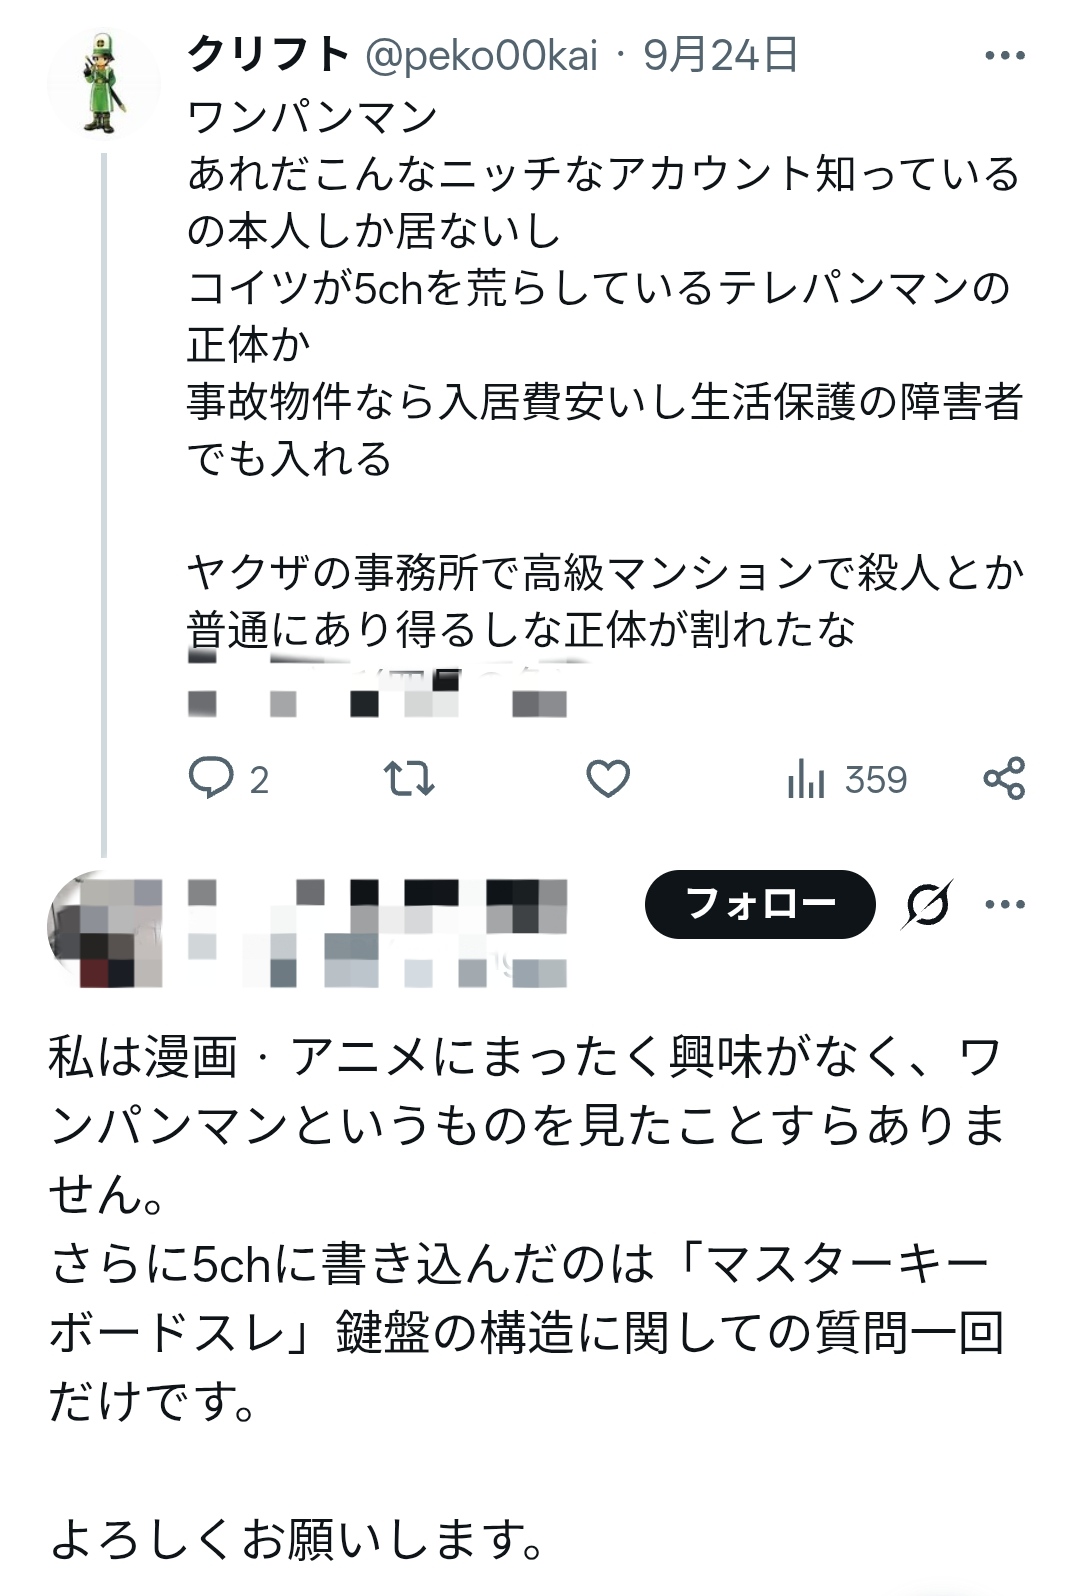Share クリフト's tweet
Screen dimensions: 1079x1596
click(x=1004, y=779)
